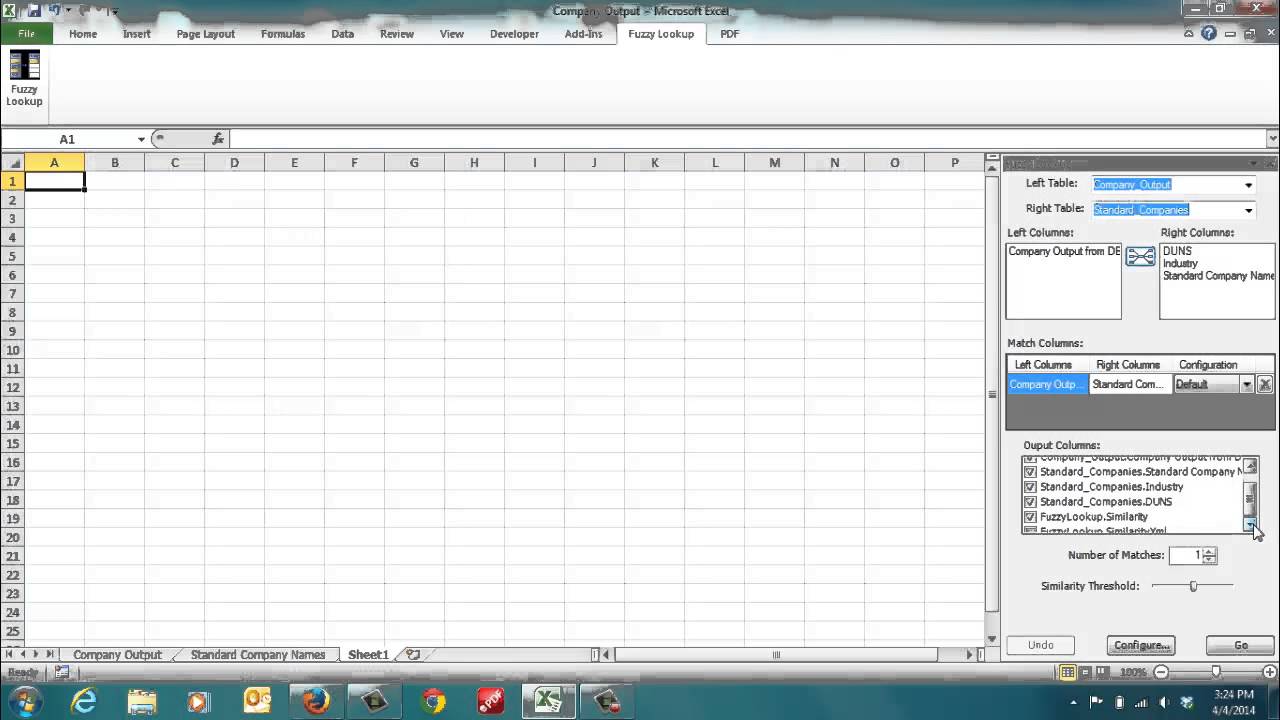Select column header D
The height and width of the screenshot is (720, 1280).
pos(234,163)
